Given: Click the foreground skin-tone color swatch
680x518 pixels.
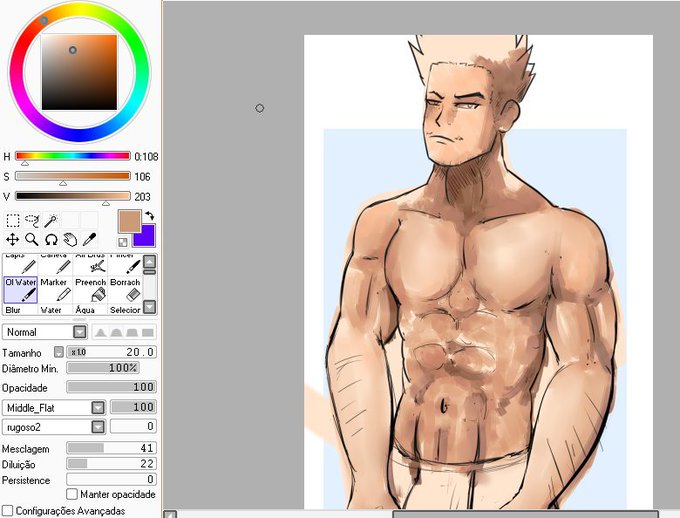Looking at the screenshot, I should (x=129, y=221).
